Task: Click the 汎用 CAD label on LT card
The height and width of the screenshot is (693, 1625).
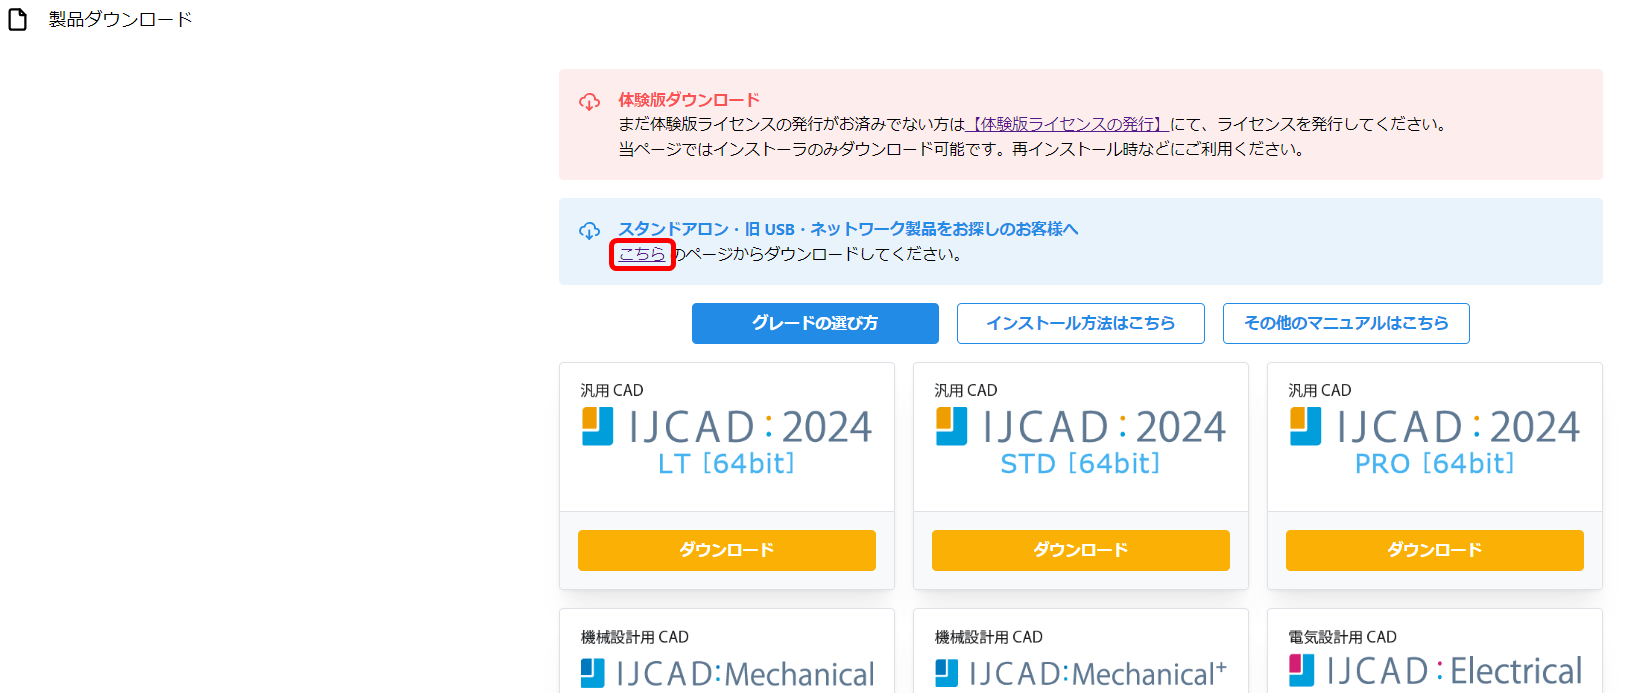Action: coord(612,390)
